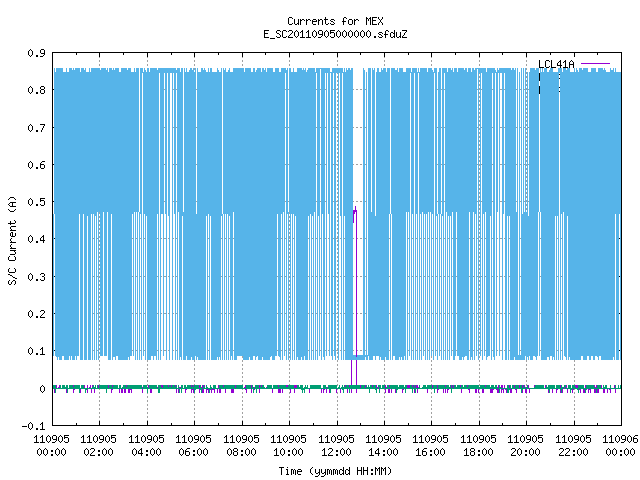
Task: Click the x-axis label '110905 12:00'
Action: [336, 446]
